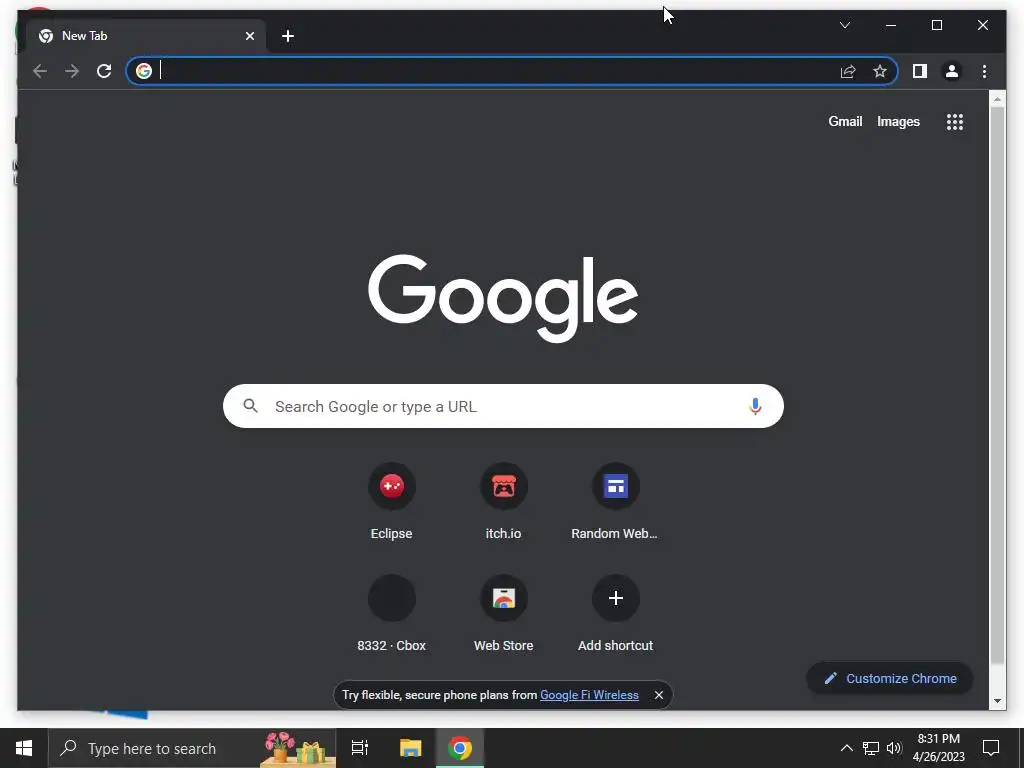The width and height of the screenshot is (1024, 768).
Task: Click the scrollbar up arrow
Action: (x=997, y=99)
